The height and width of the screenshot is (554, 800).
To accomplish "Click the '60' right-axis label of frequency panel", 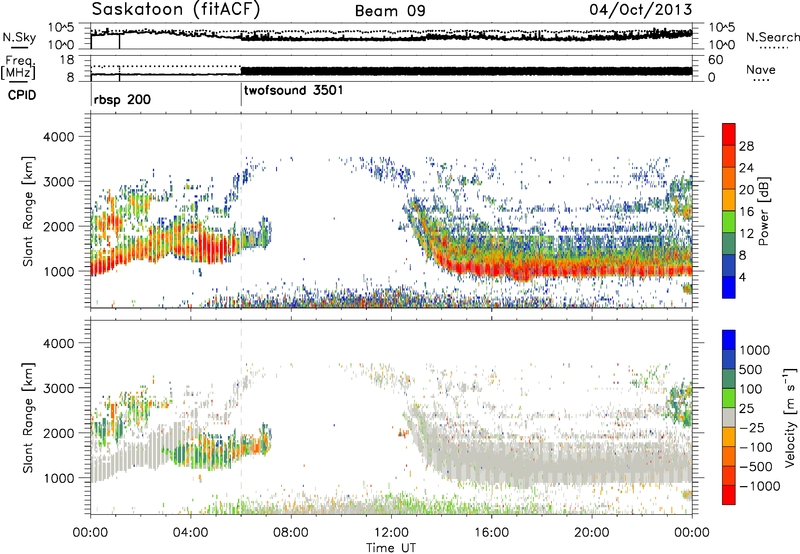I will [x=715, y=60].
